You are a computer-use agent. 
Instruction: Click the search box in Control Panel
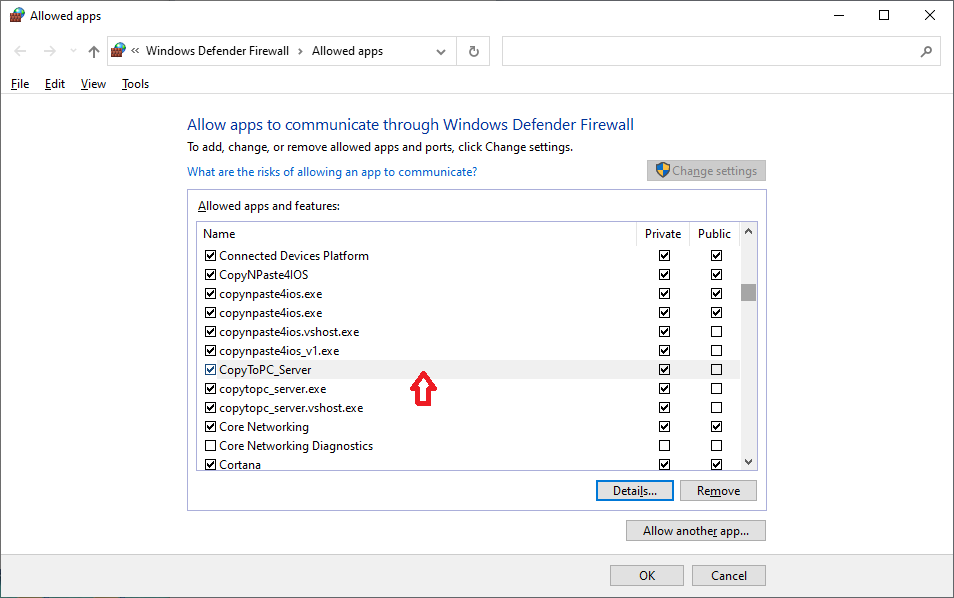pyautogui.click(x=721, y=51)
